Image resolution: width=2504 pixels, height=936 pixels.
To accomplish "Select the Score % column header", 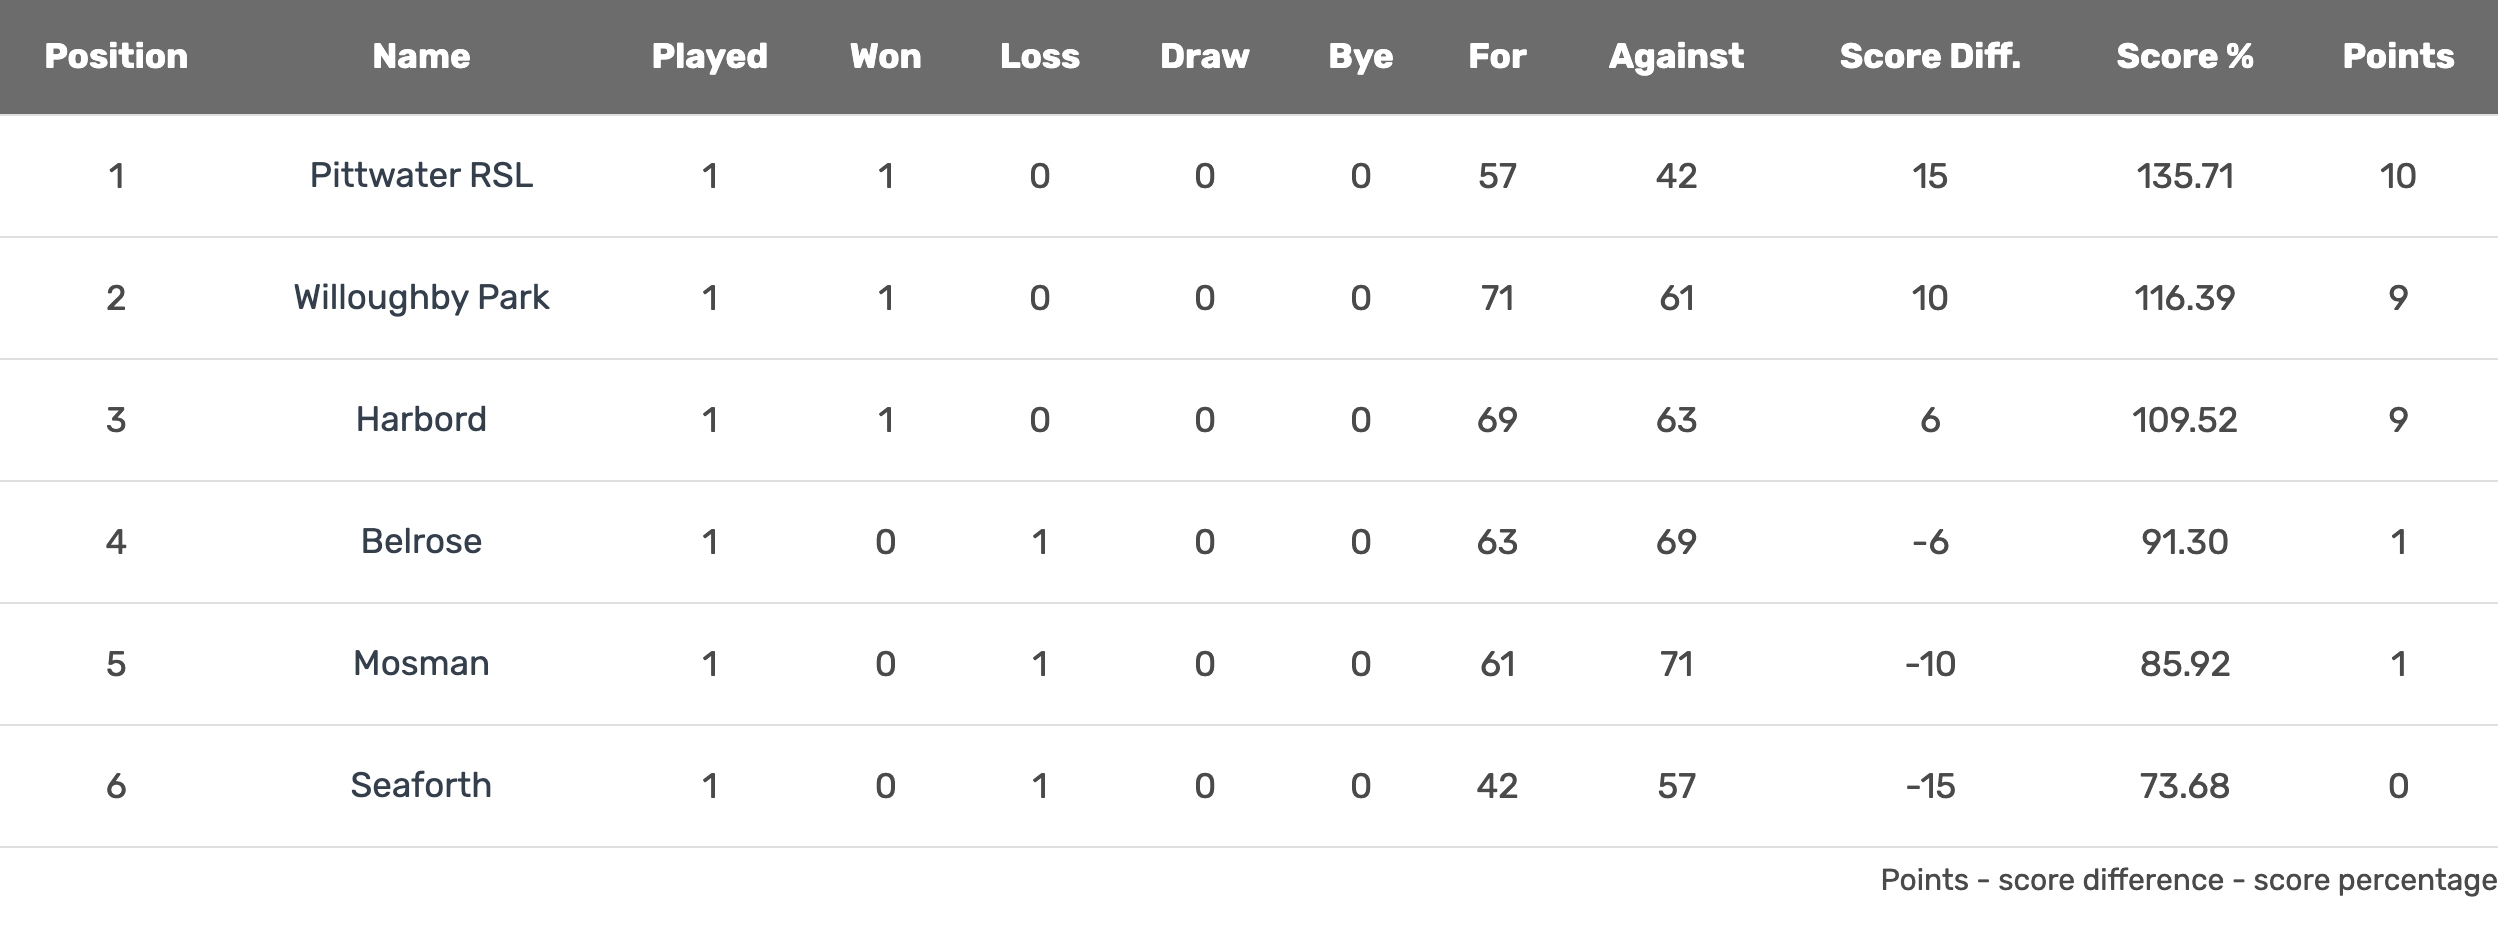I will tap(2184, 56).
